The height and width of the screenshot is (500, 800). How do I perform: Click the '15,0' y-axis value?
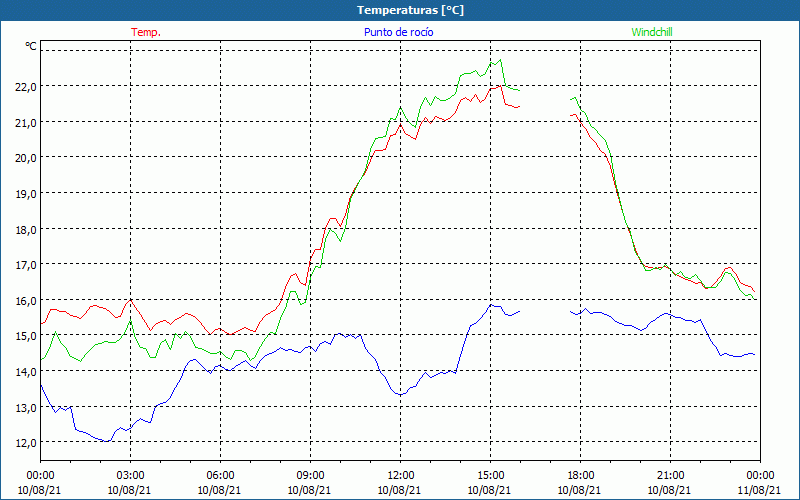point(27,336)
